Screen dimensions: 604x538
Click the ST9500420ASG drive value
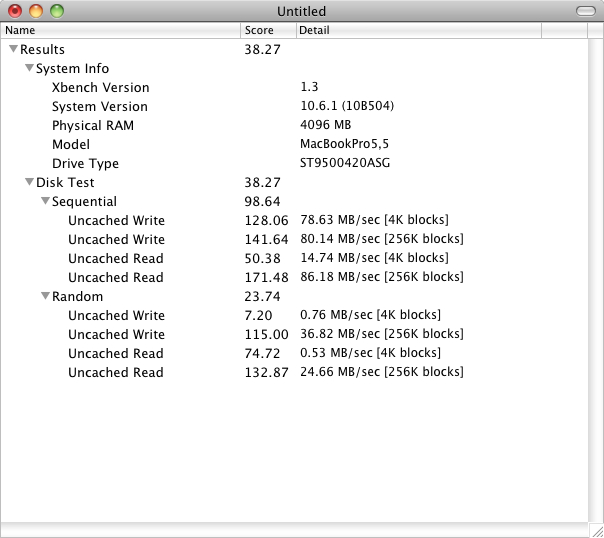(x=345, y=163)
